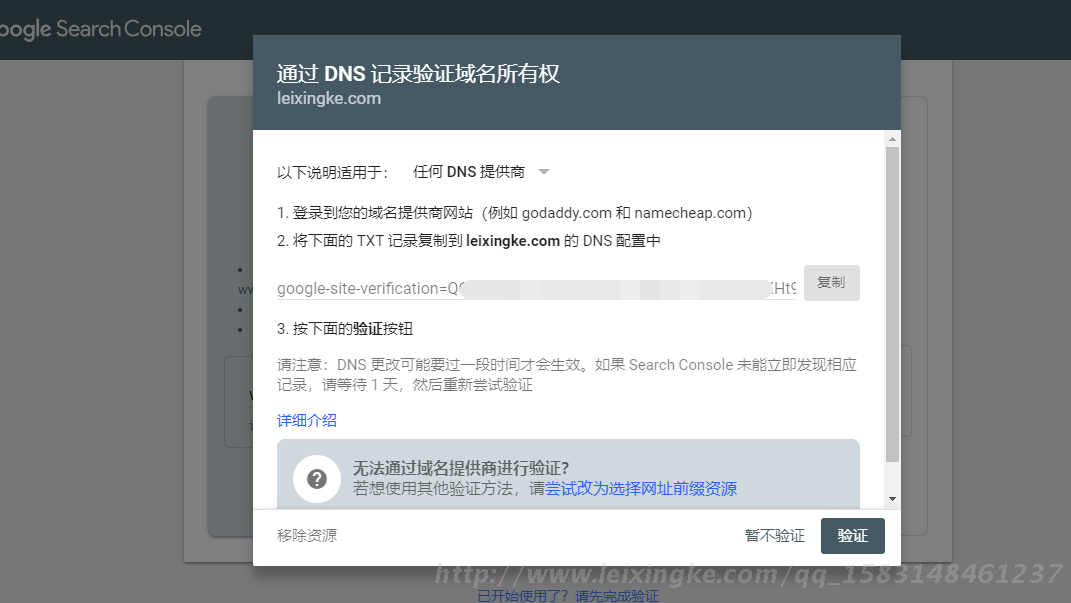Follow link 尝试改为选择网址前缀资源
This screenshot has height=603, width=1071.
(x=641, y=489)
